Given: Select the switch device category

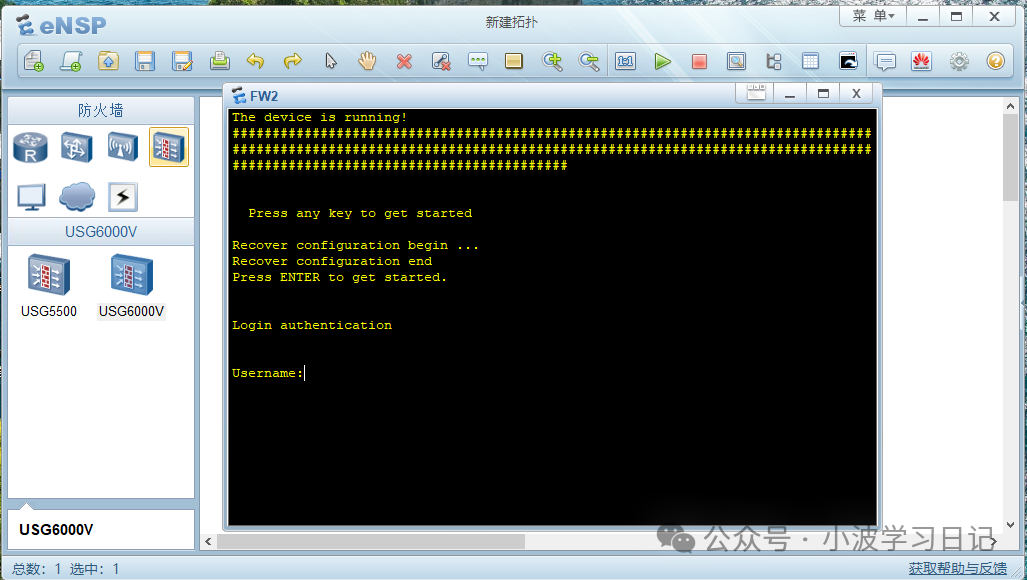Looking at the screenshot, I should point(77,147).
